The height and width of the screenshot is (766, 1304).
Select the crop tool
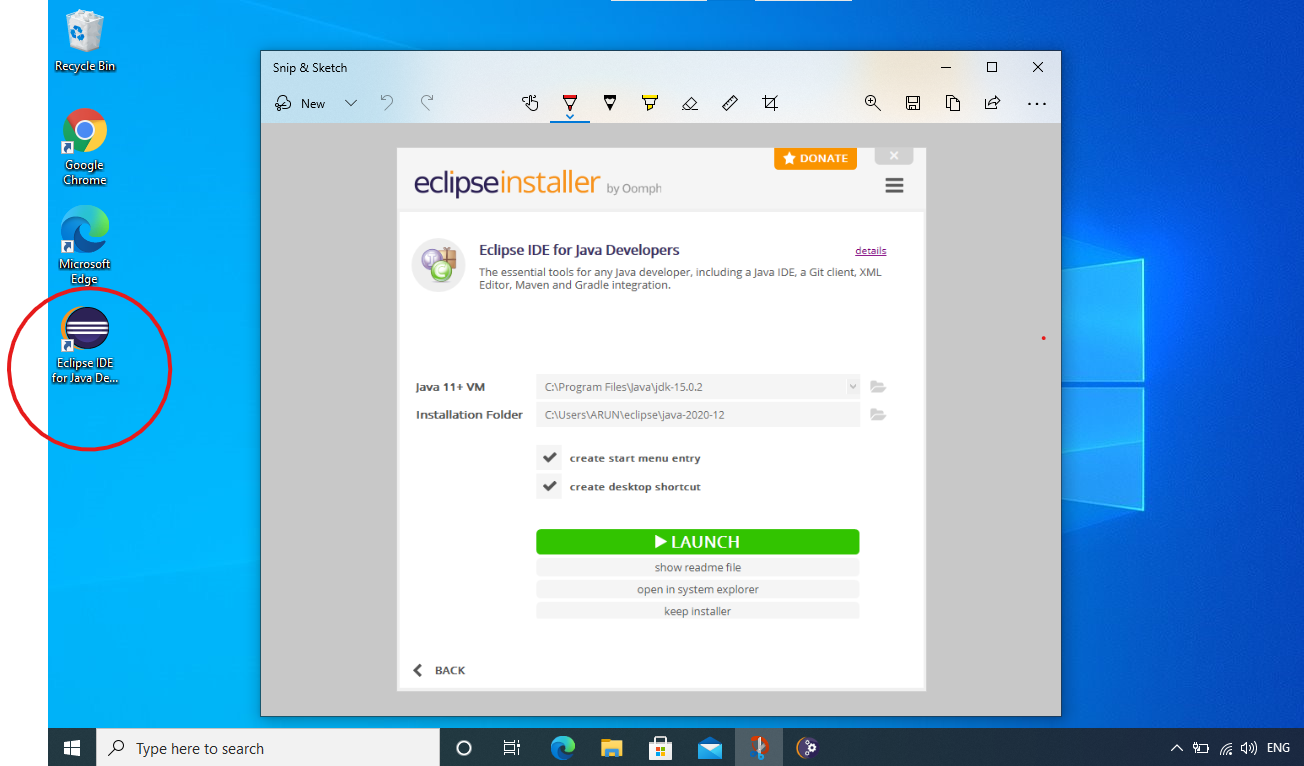click(769, 101)
